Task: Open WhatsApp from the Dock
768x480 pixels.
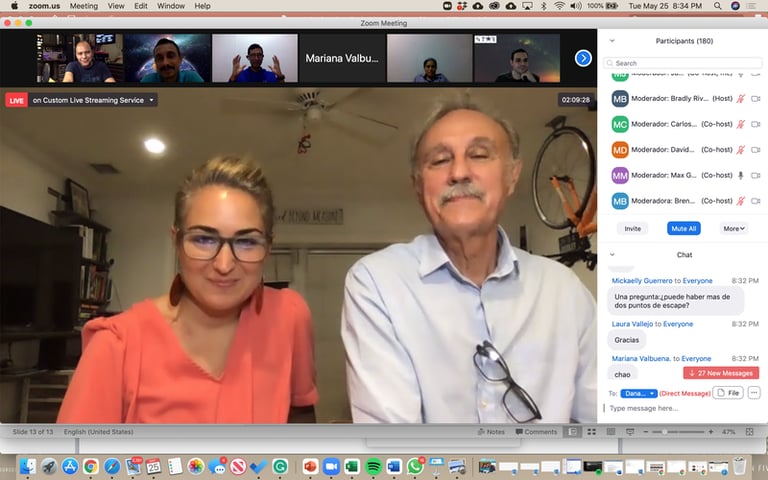Action: coord(415,466)
